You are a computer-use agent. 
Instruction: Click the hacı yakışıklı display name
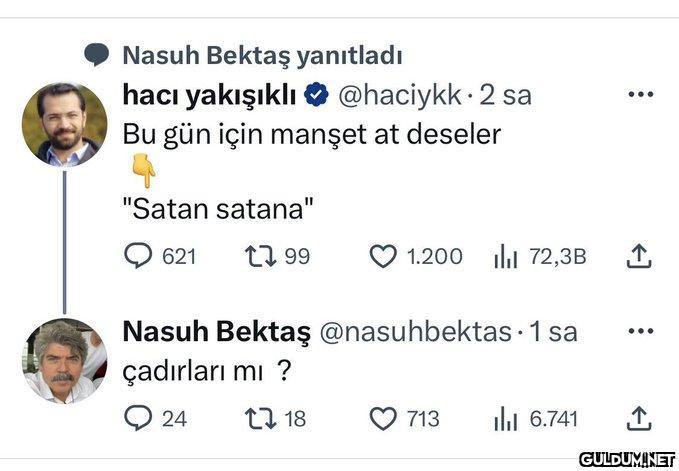[209, 95]
